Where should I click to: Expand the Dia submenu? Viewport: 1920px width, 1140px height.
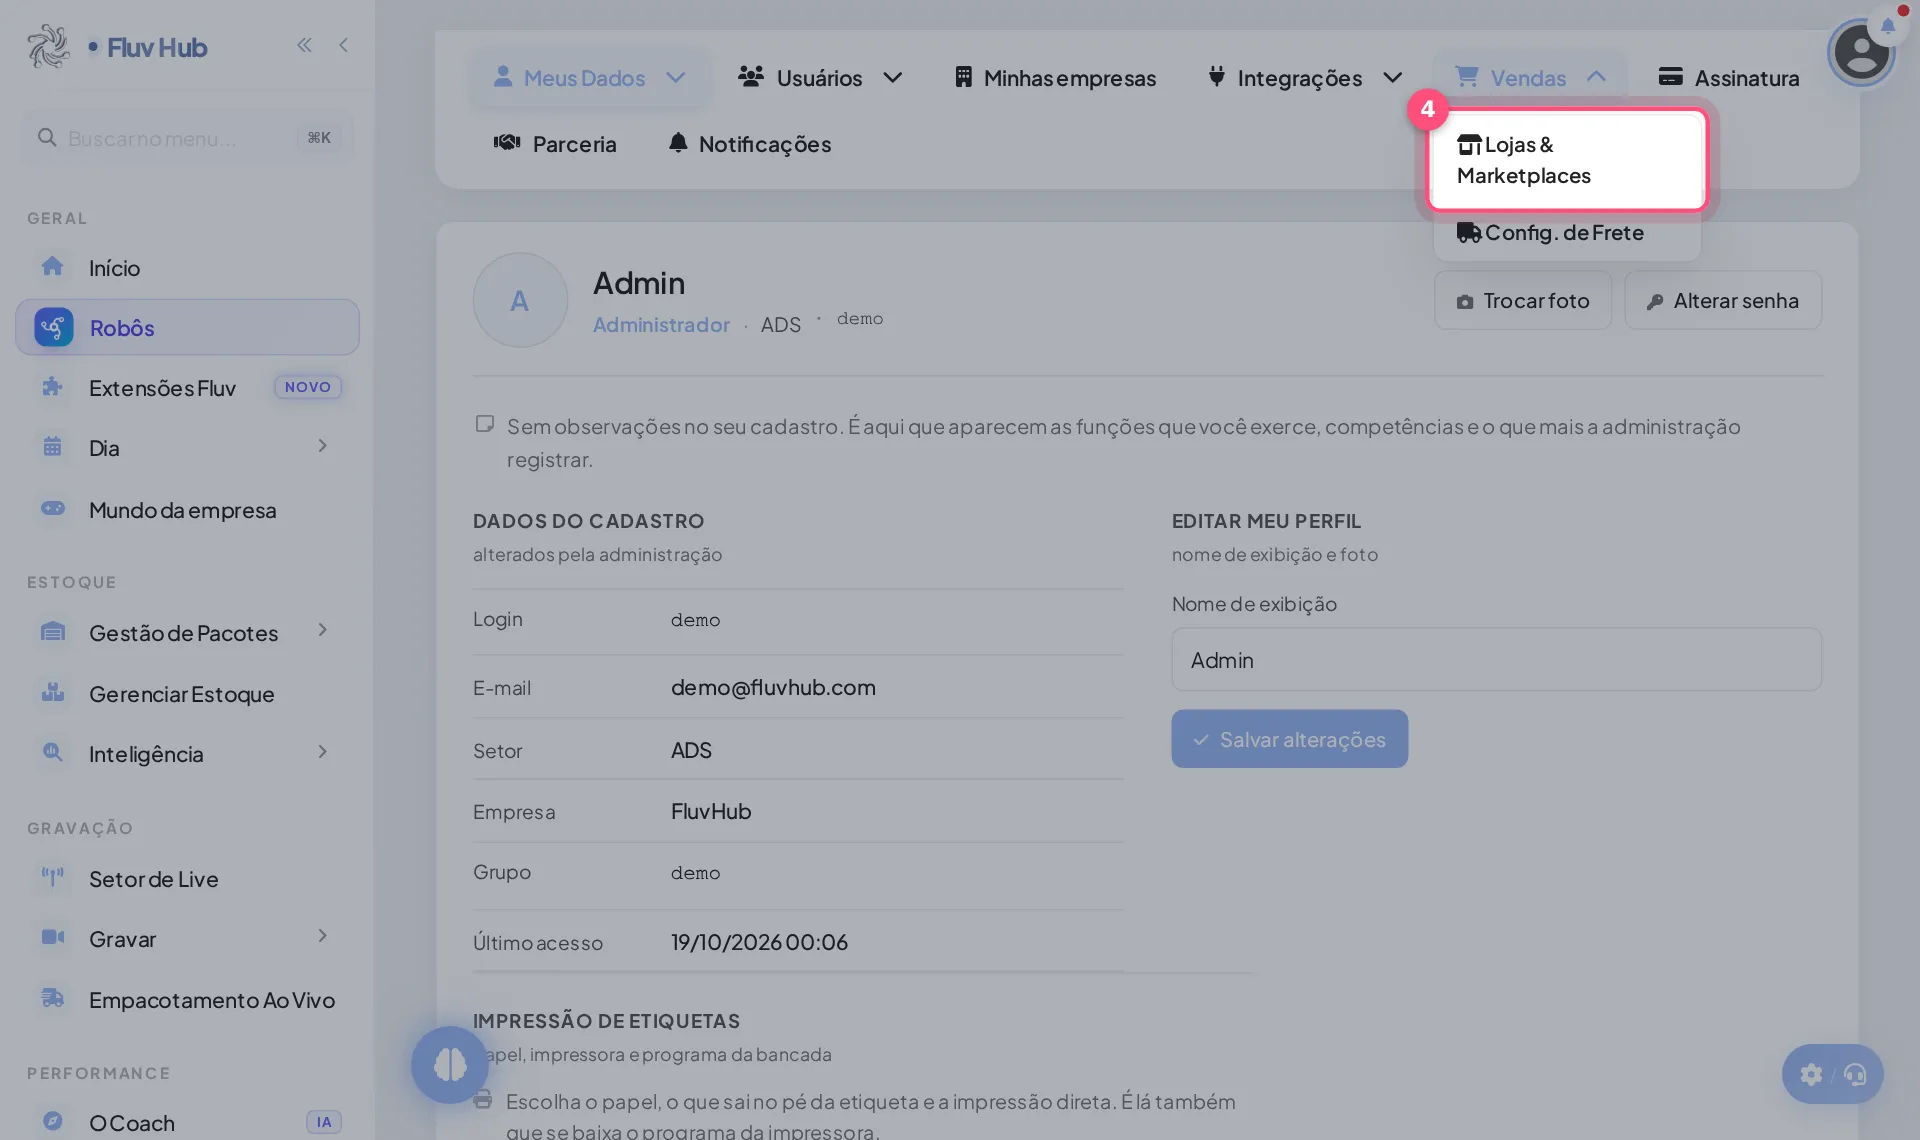point(322,446)
